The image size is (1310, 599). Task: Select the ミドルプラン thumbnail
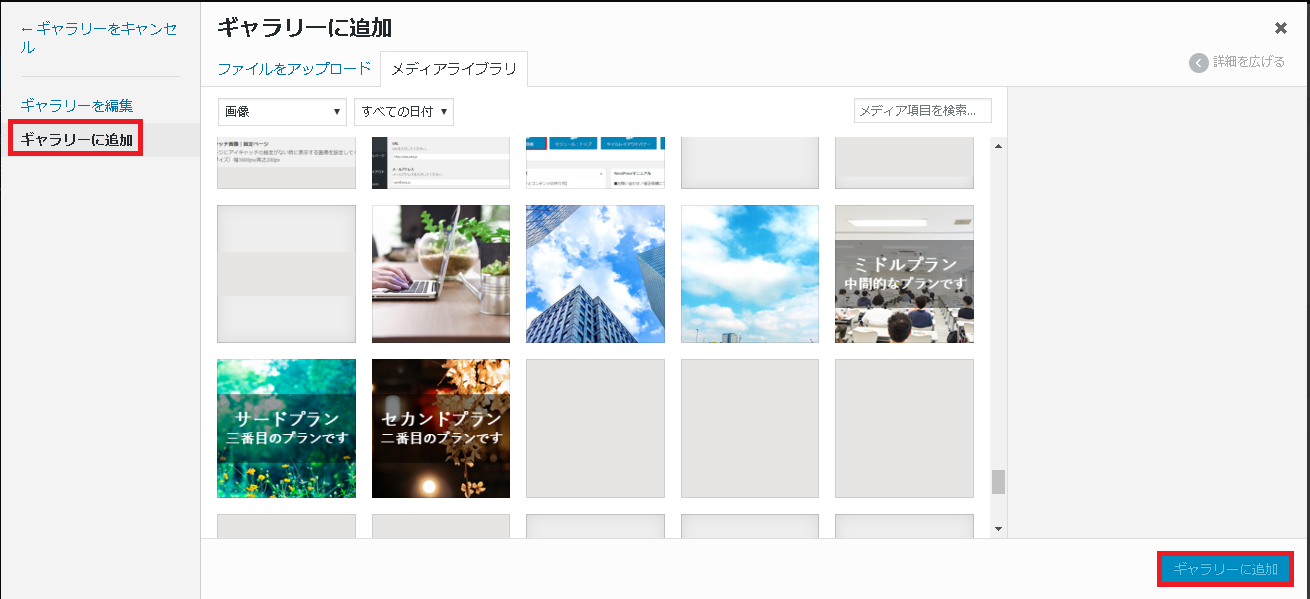click(x=904, y=274)
